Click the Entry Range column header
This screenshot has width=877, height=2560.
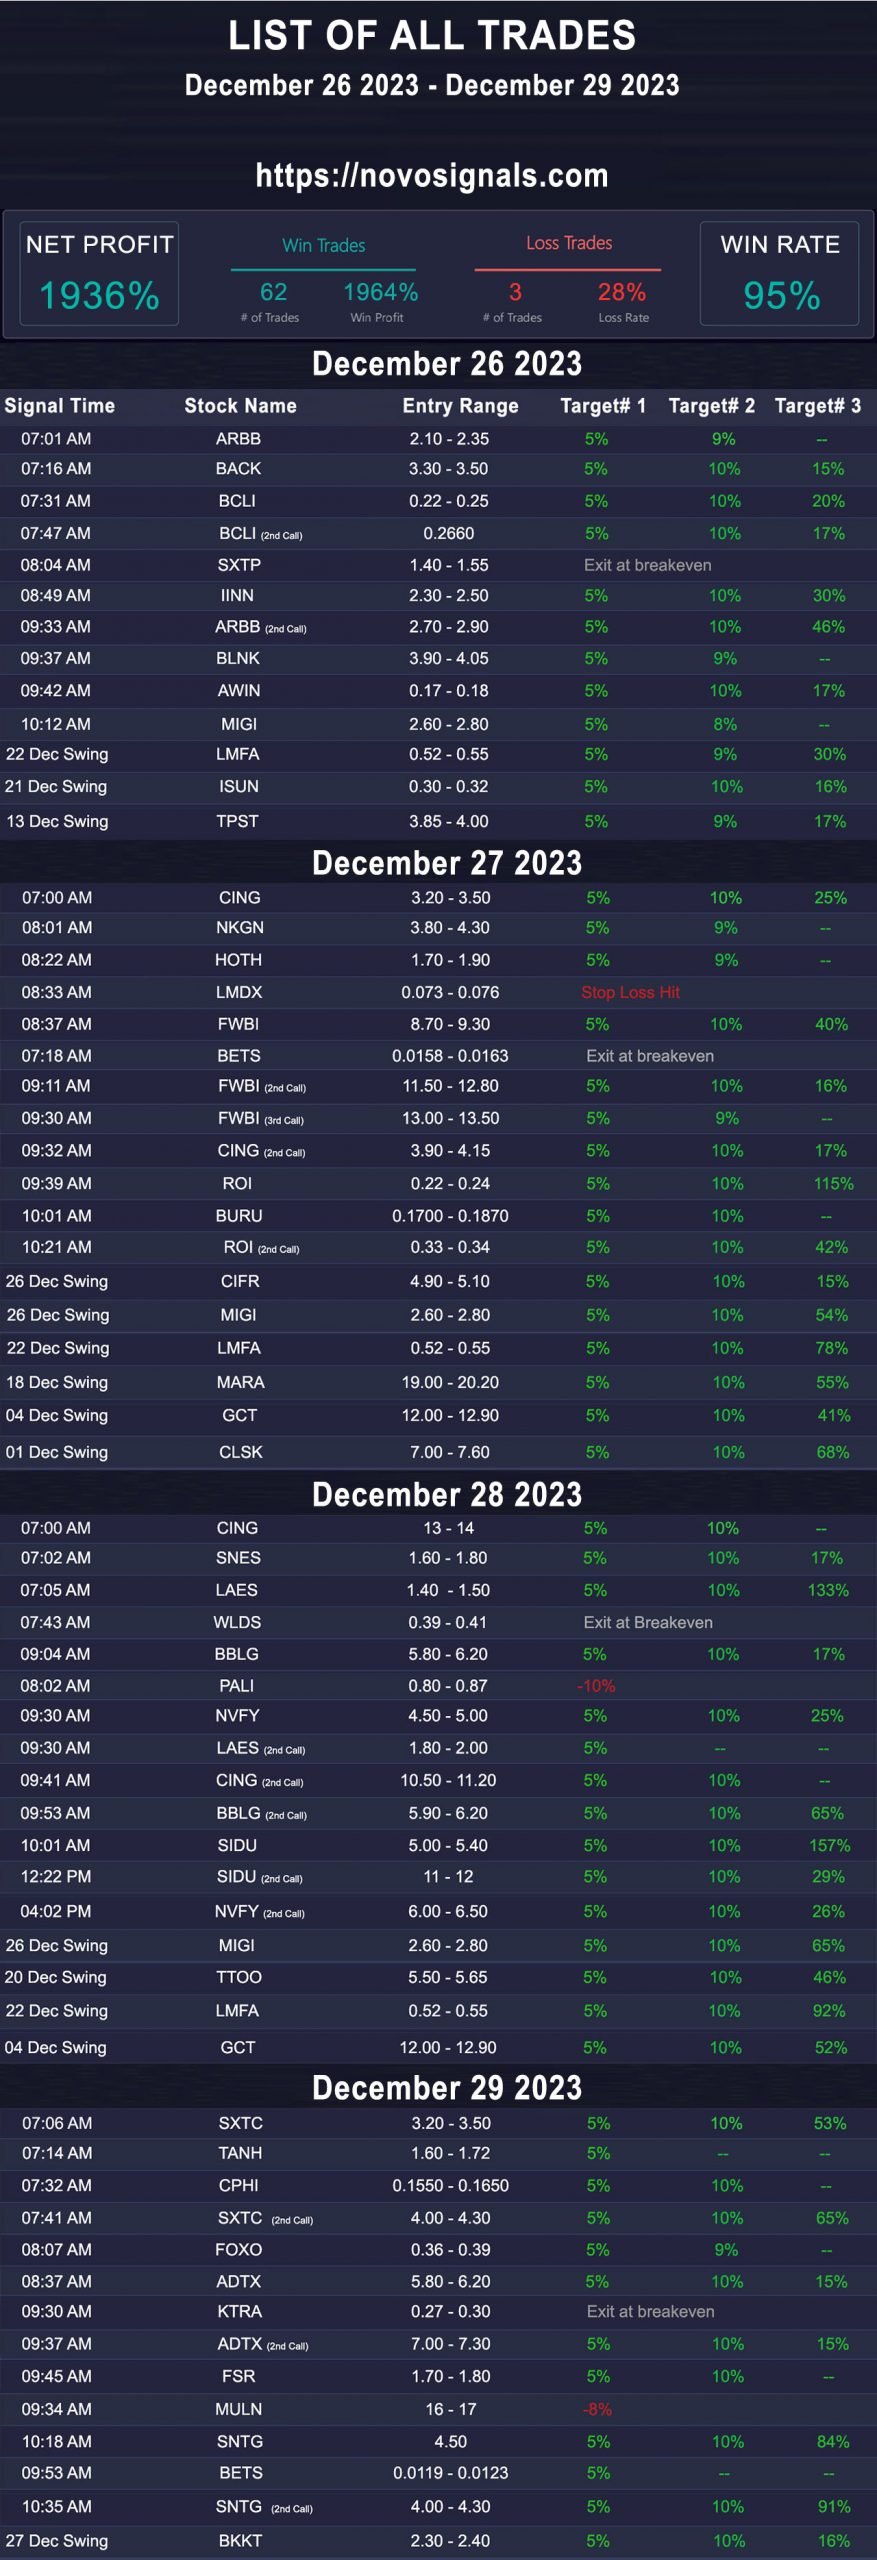460,406
